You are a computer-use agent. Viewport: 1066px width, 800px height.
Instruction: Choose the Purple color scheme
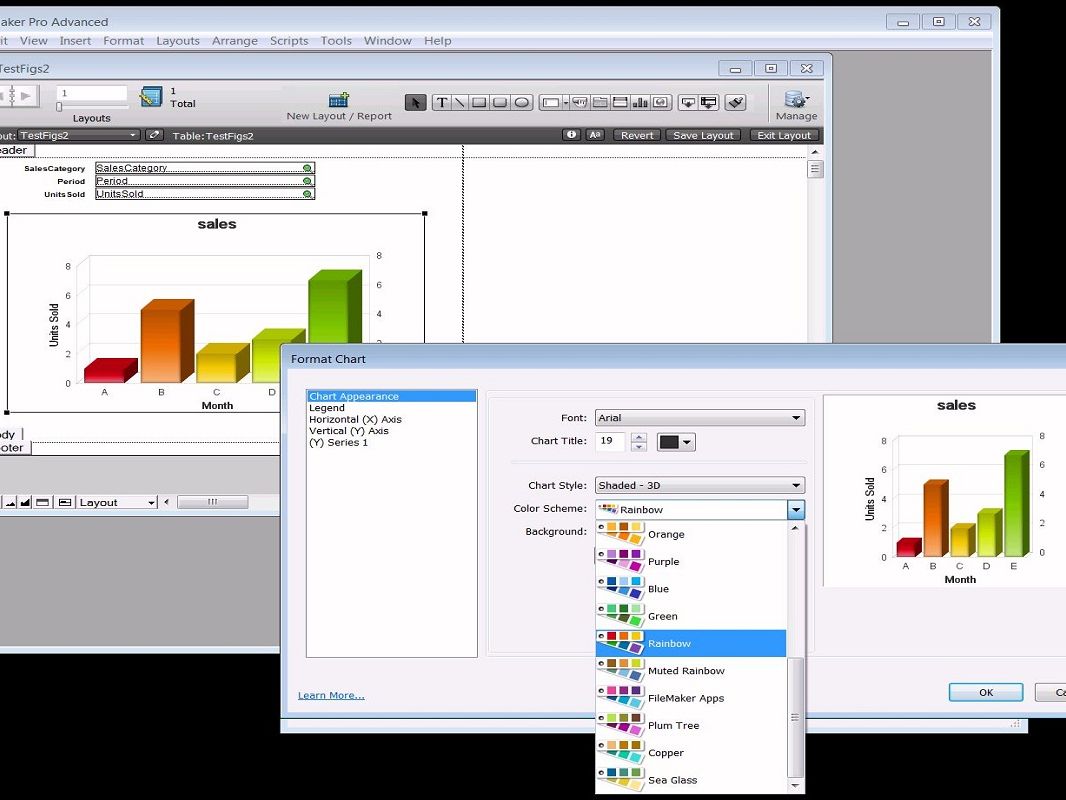coord(691,561)
